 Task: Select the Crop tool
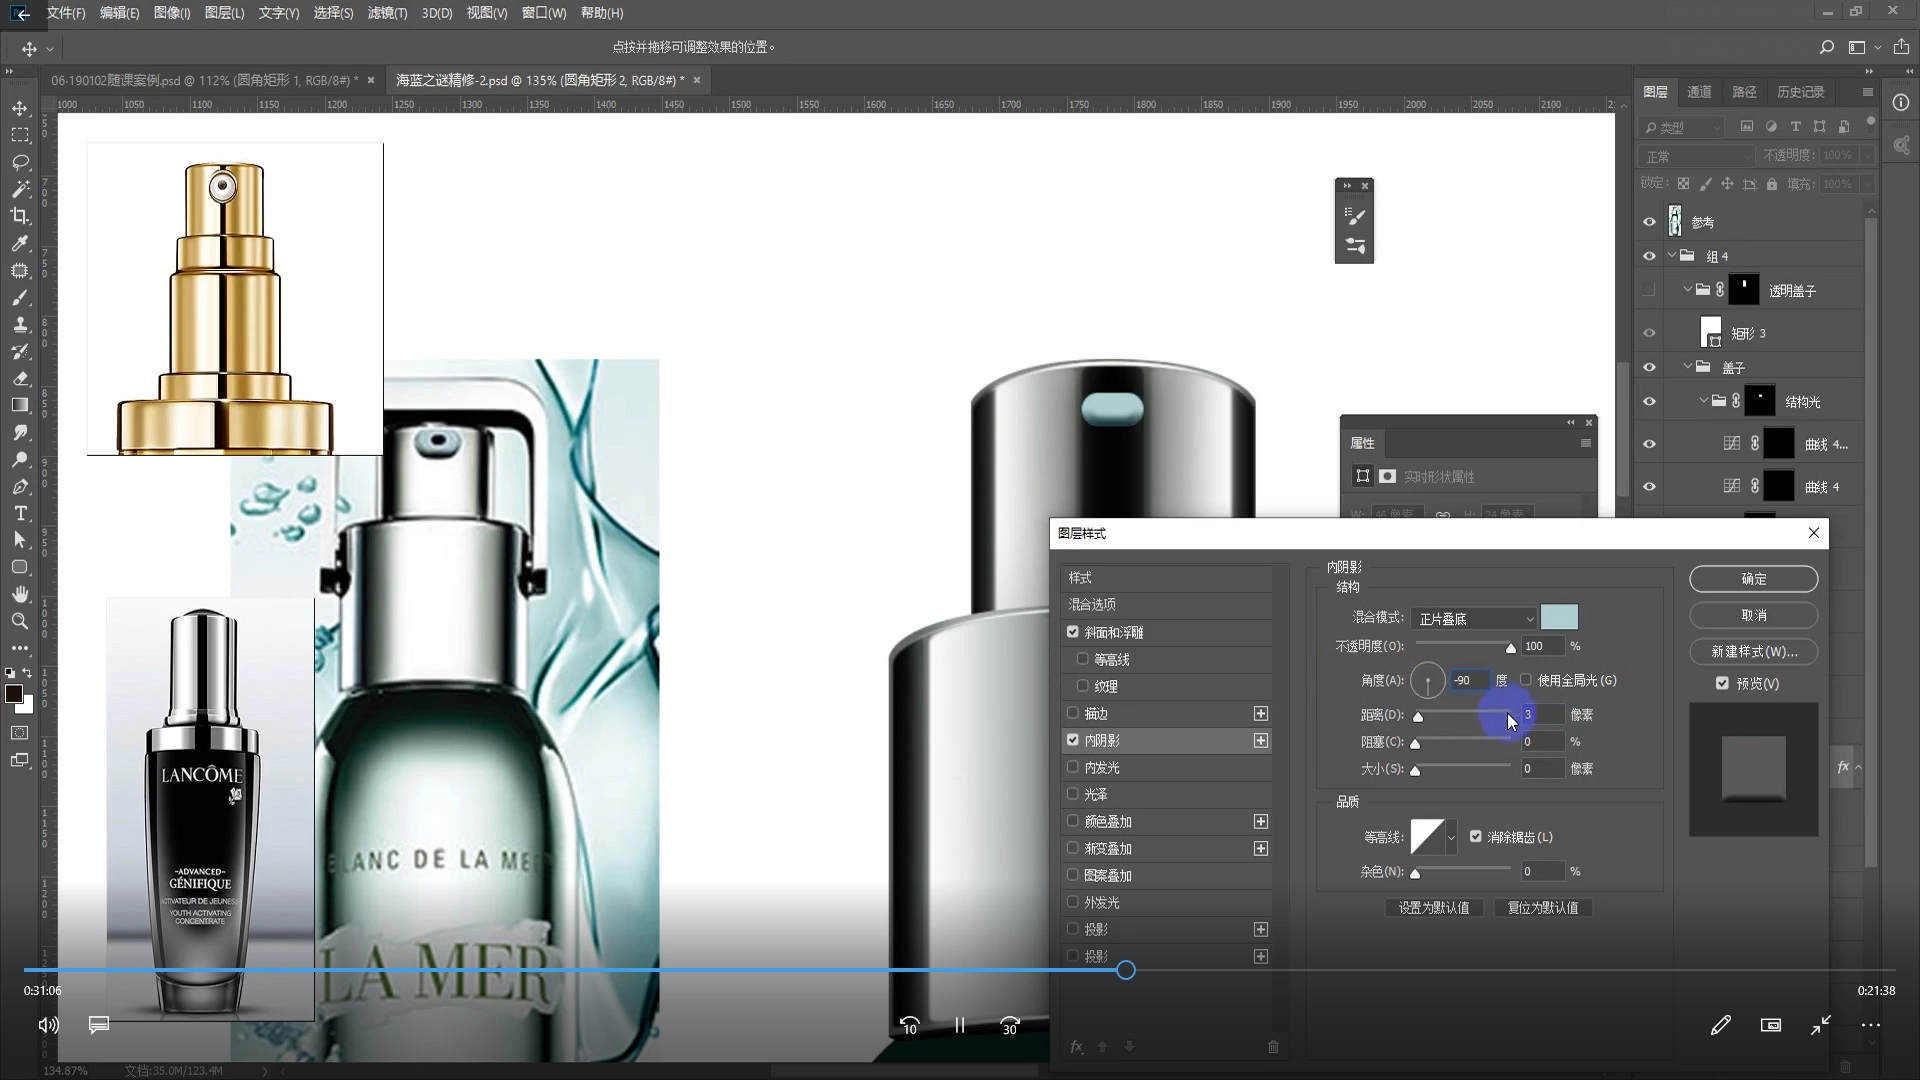coord(19,216)
